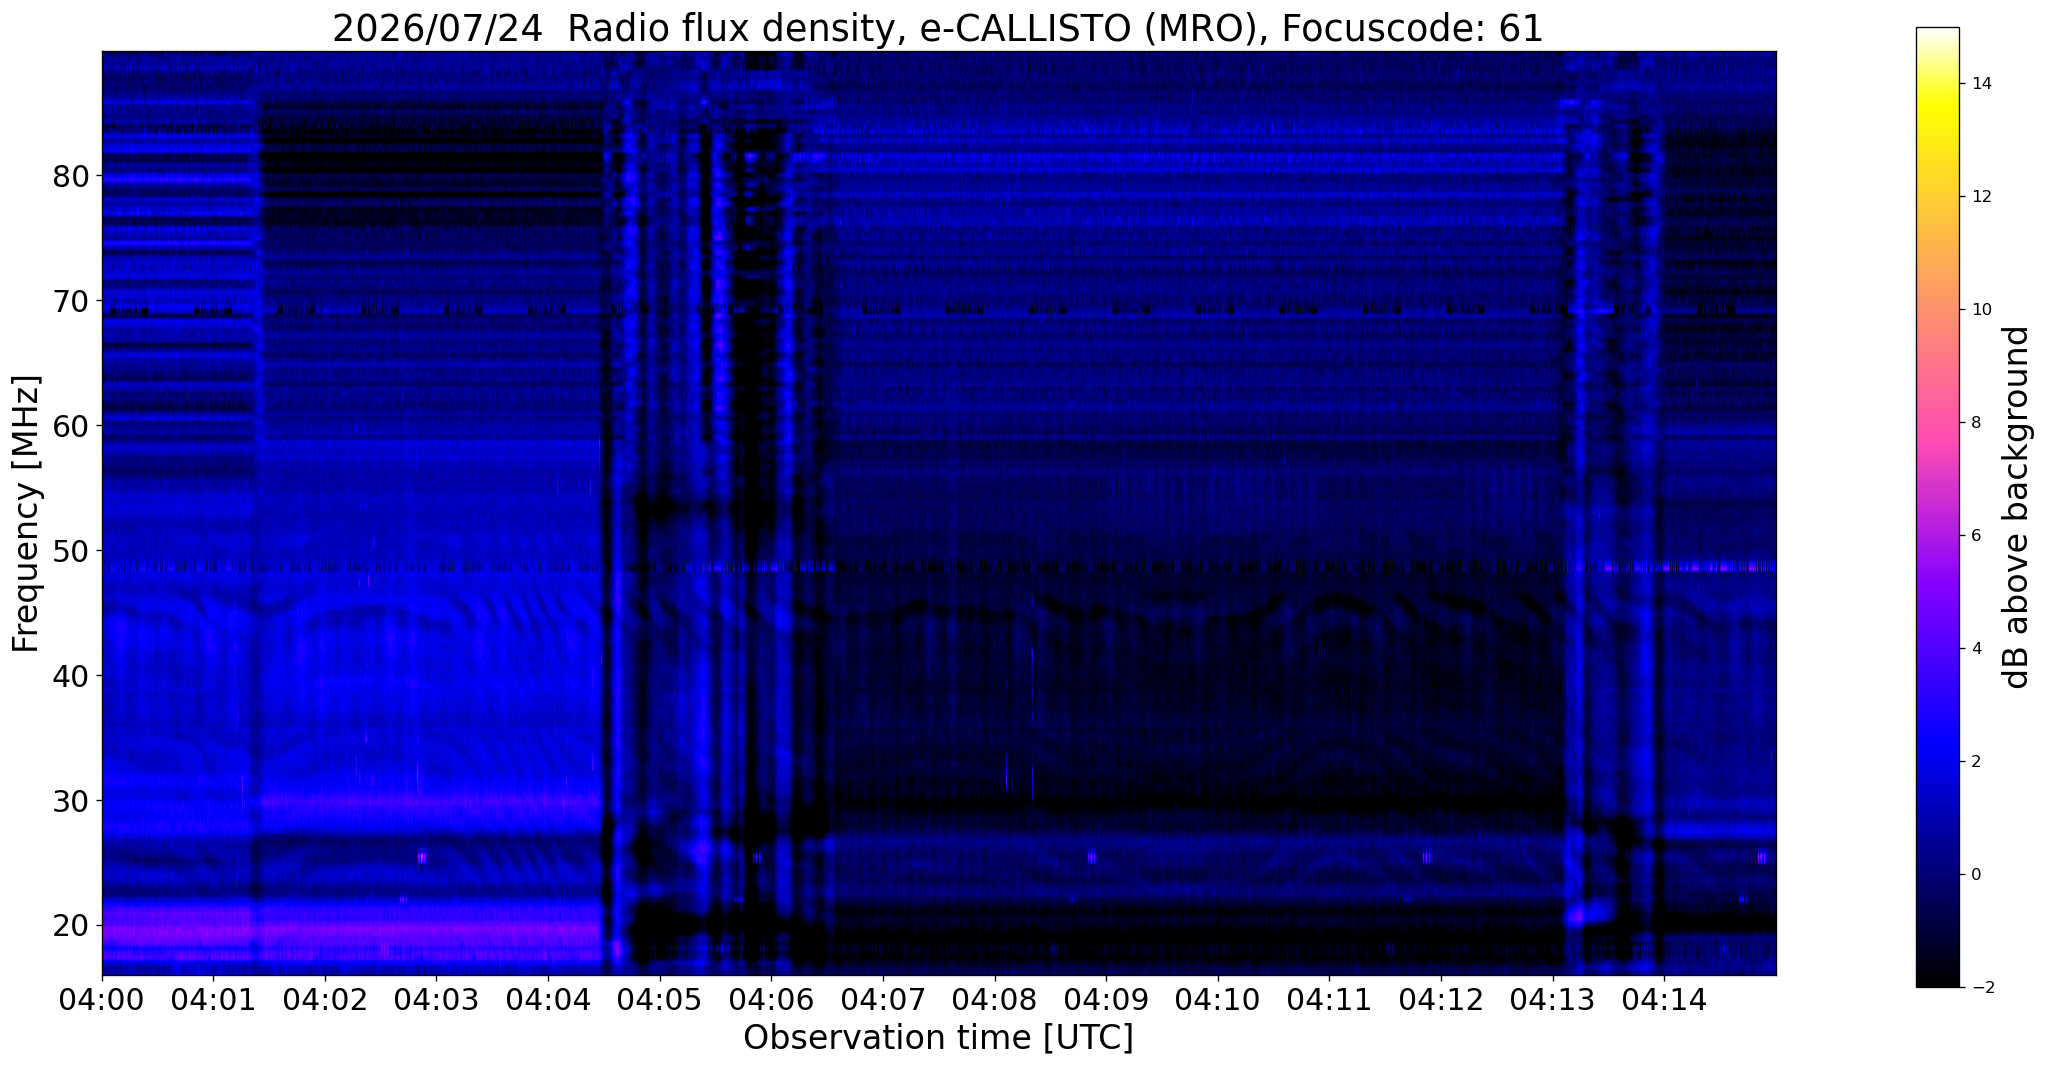Click the plot title text

pos(938,29)
